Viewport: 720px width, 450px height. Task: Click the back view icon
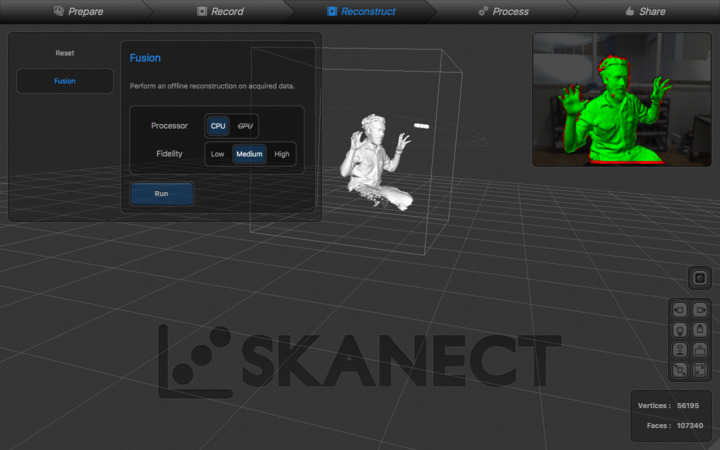[699, 350]
